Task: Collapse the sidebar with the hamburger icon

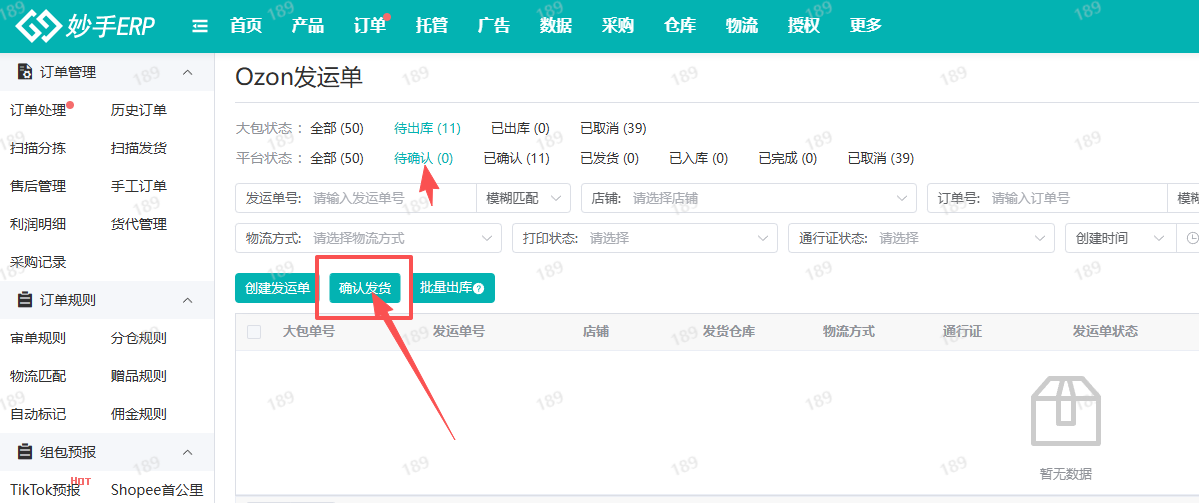Action: click(200, 26)
